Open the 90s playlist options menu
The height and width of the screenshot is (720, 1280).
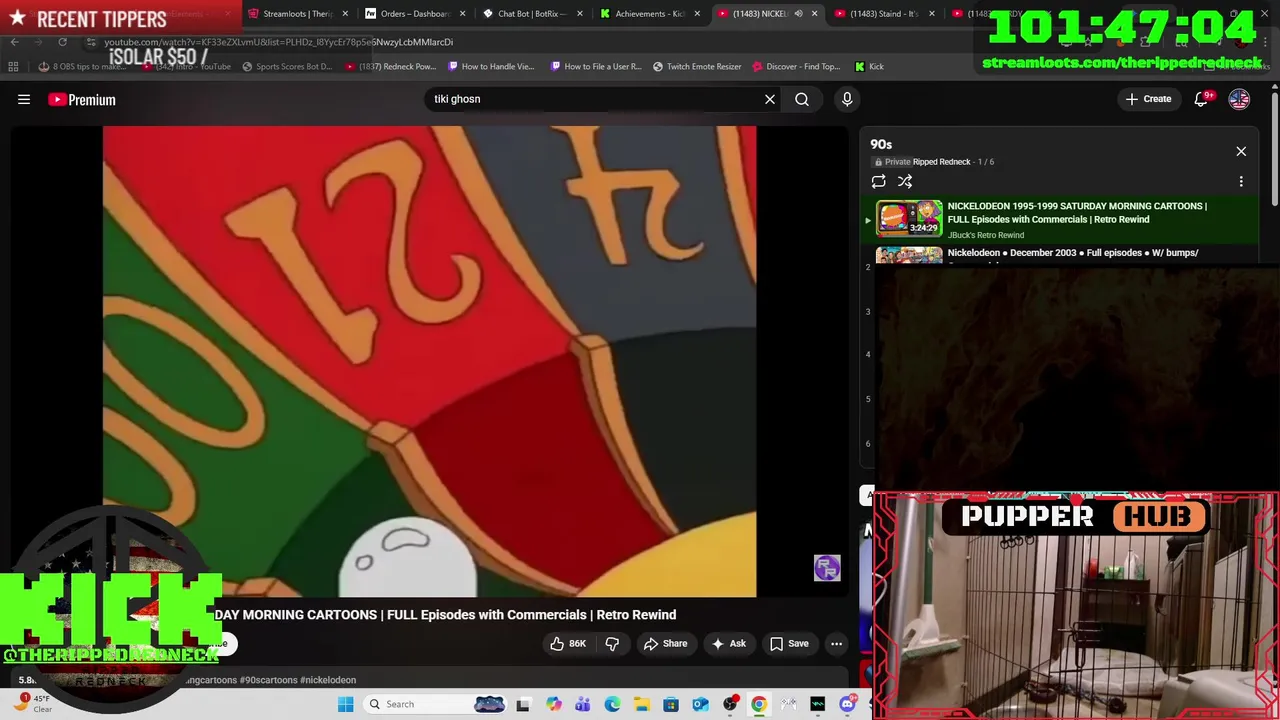pyautogui.click(x=1241, y=182)
